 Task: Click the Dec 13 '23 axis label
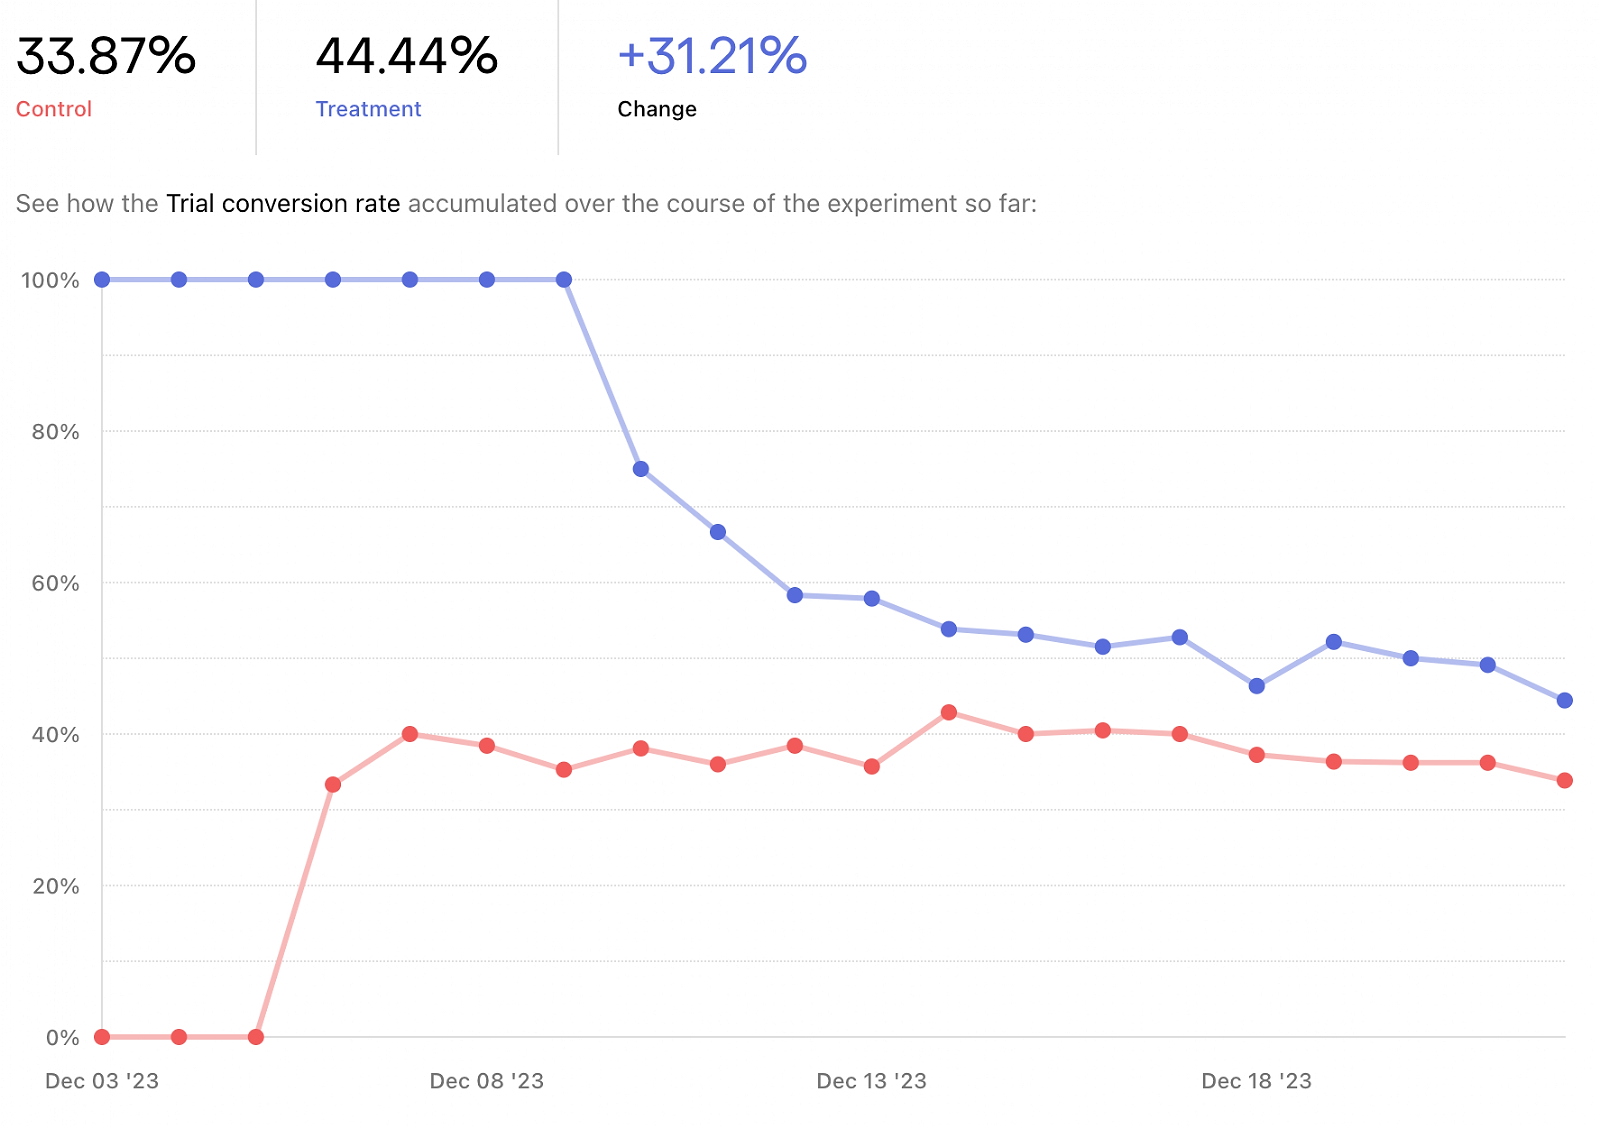(872, 1081)
